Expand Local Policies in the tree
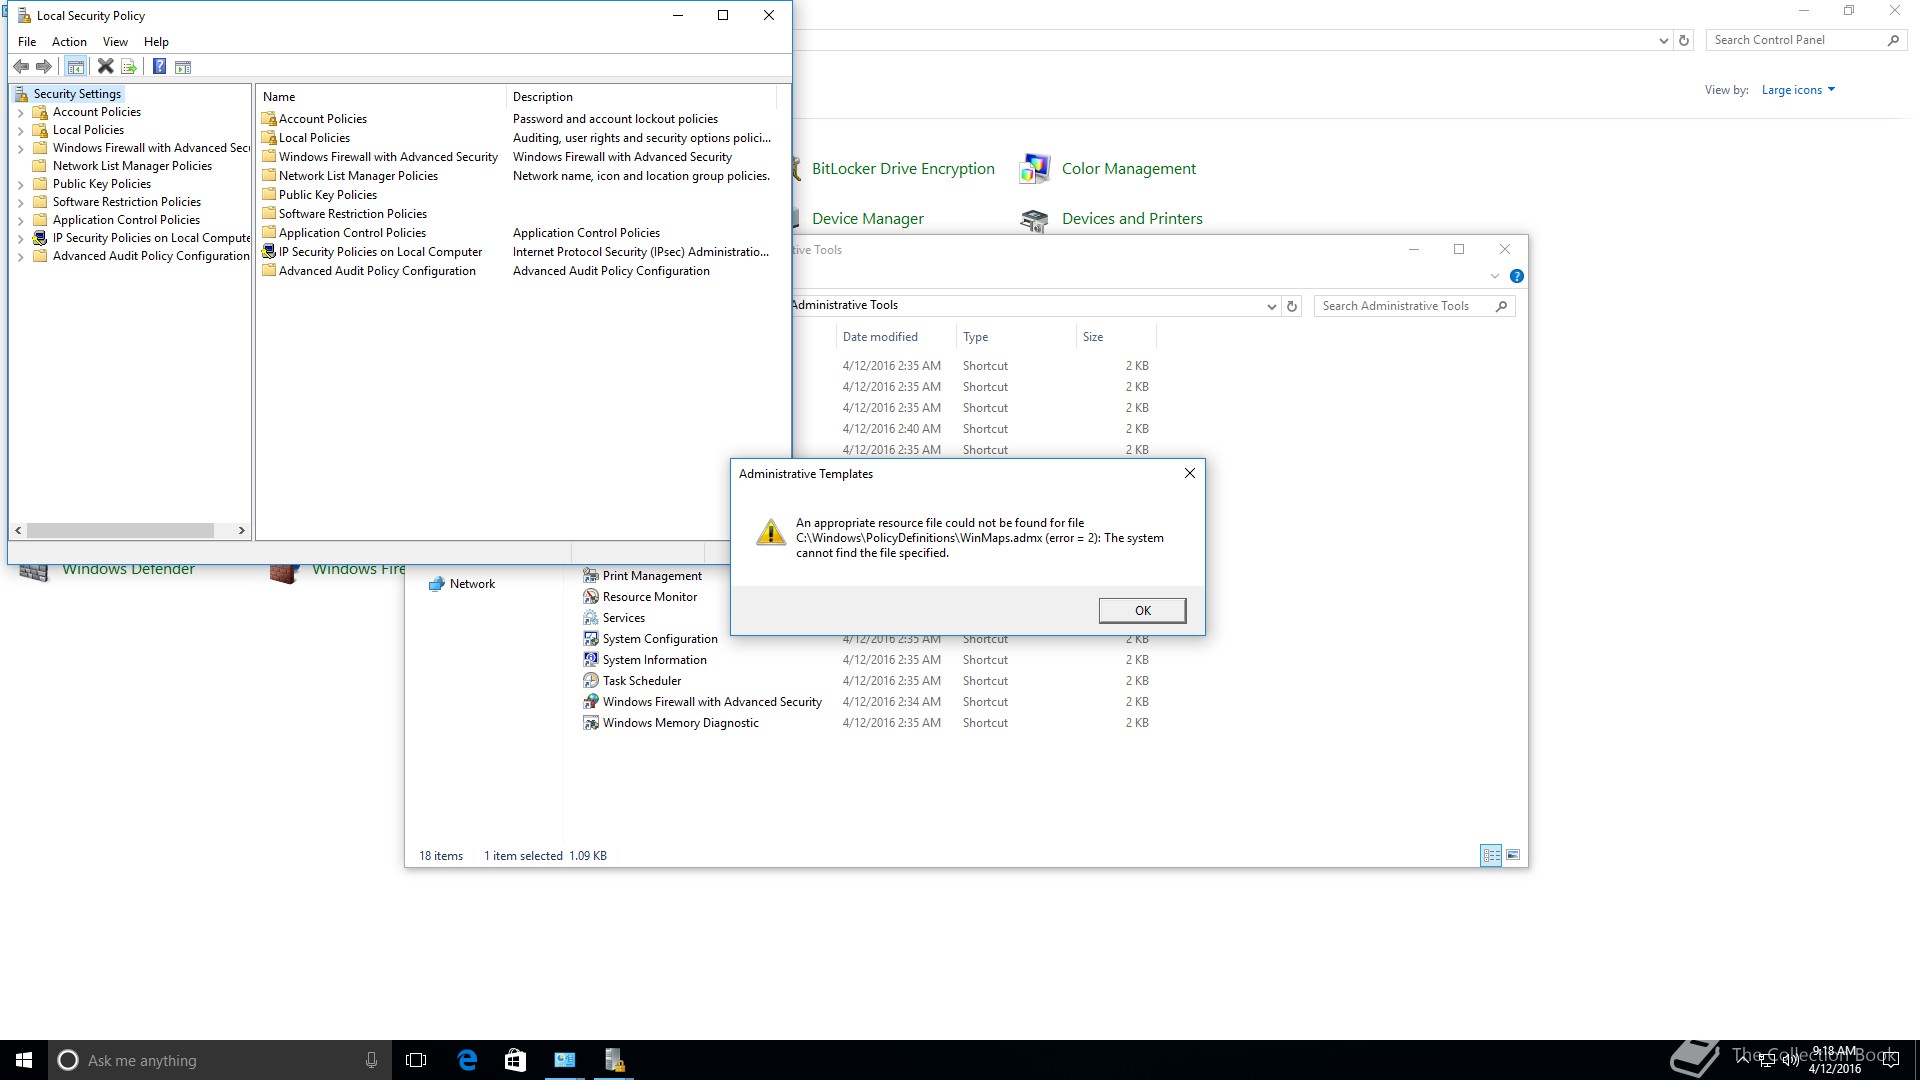The image size is (1920, 1080). (x=20, y=131)
